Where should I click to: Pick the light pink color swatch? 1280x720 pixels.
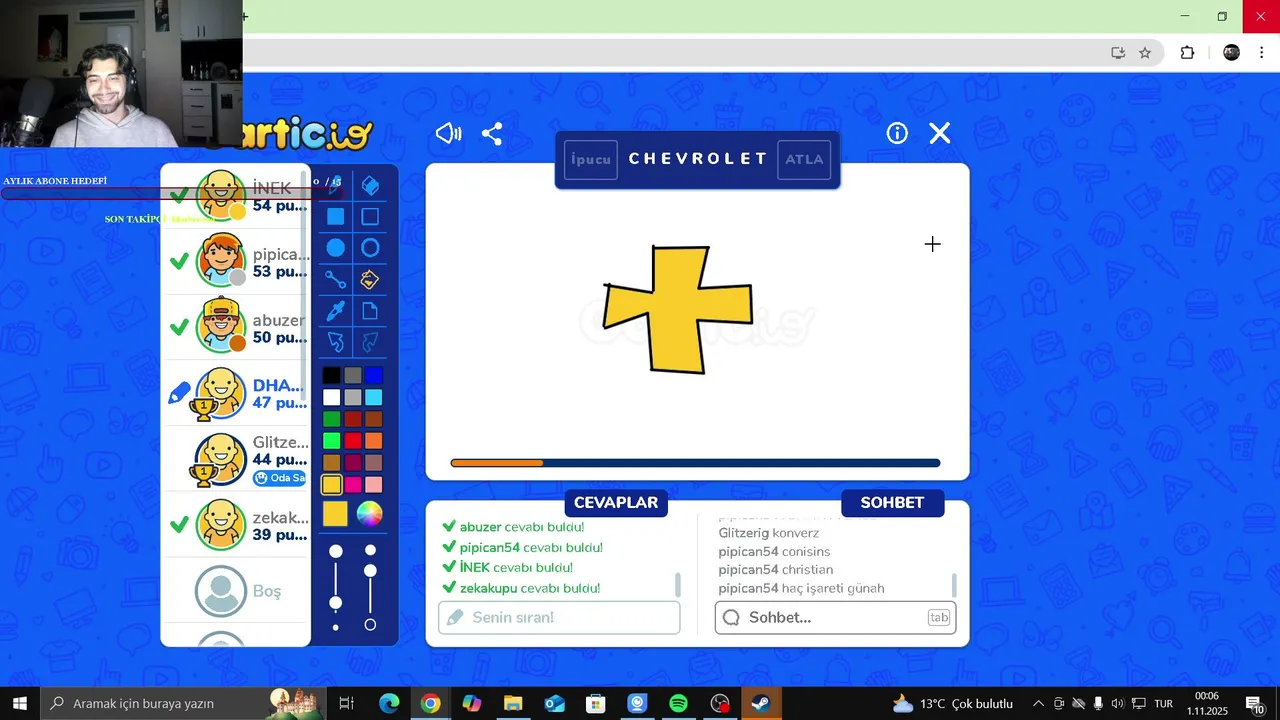point(374,484)
